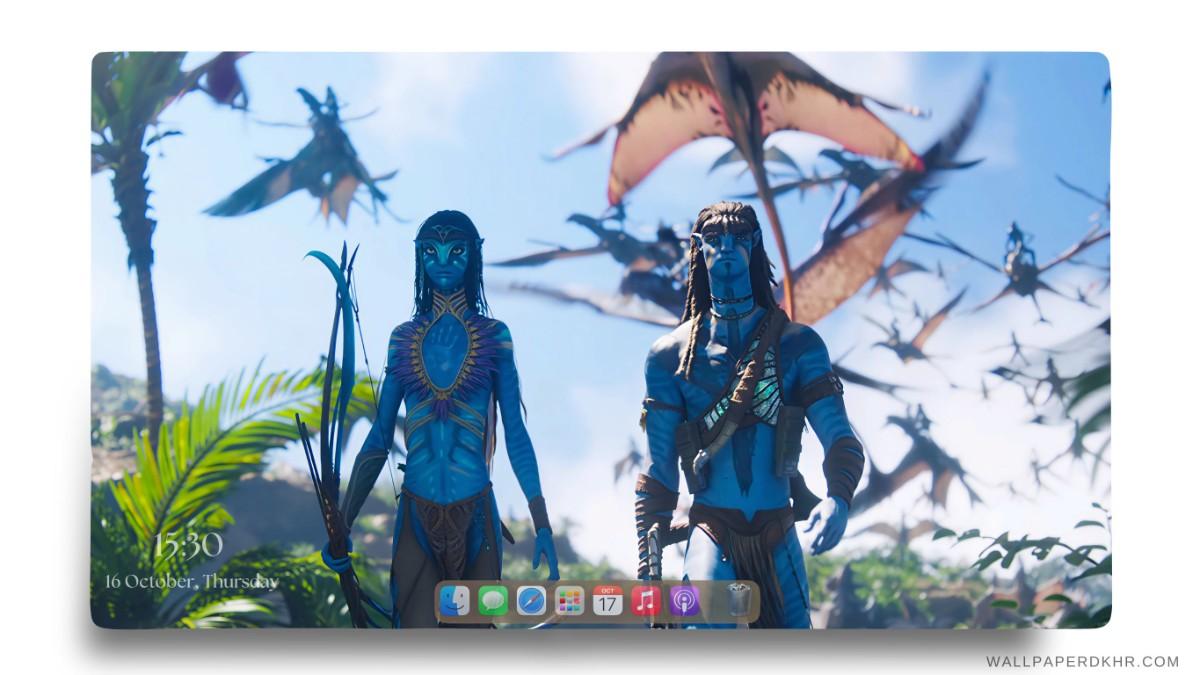Click the white border below the wallpaper
Screen dimensions: 1200x675
600,650
